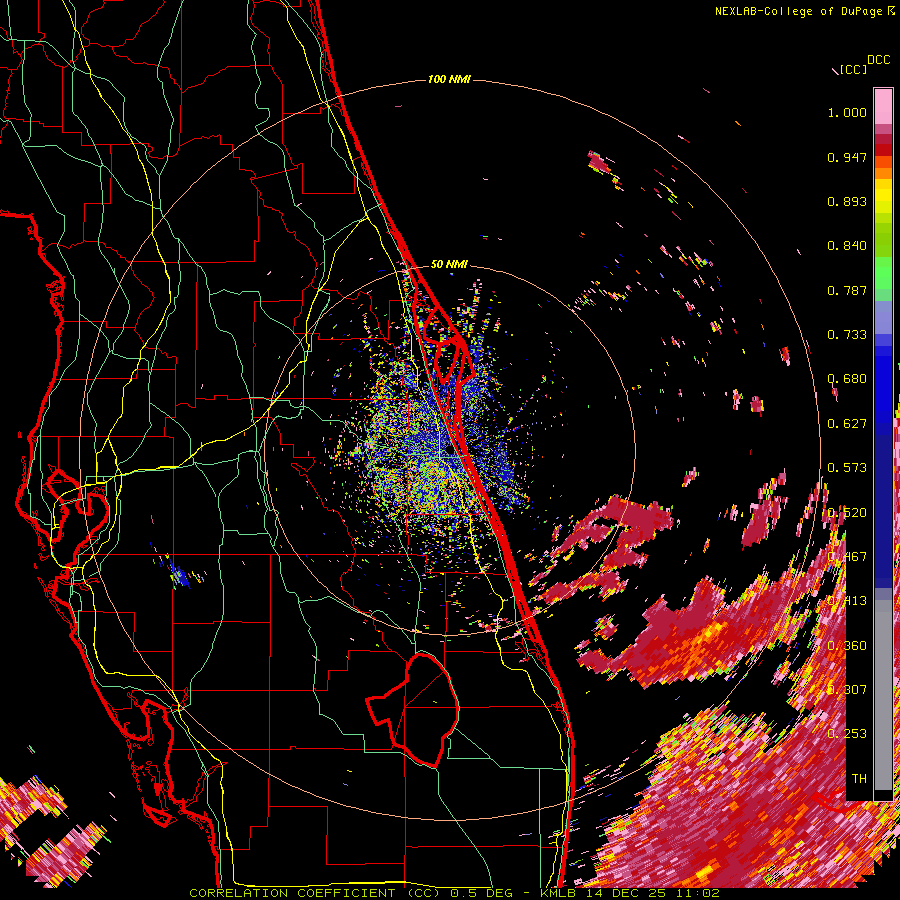Click the 0.840 scale value

(847, 246)
